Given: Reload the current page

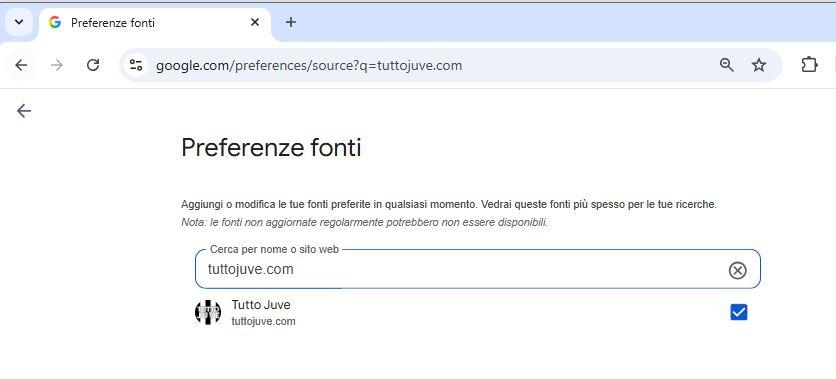Looking at the screenshot, I should [93, 65].
